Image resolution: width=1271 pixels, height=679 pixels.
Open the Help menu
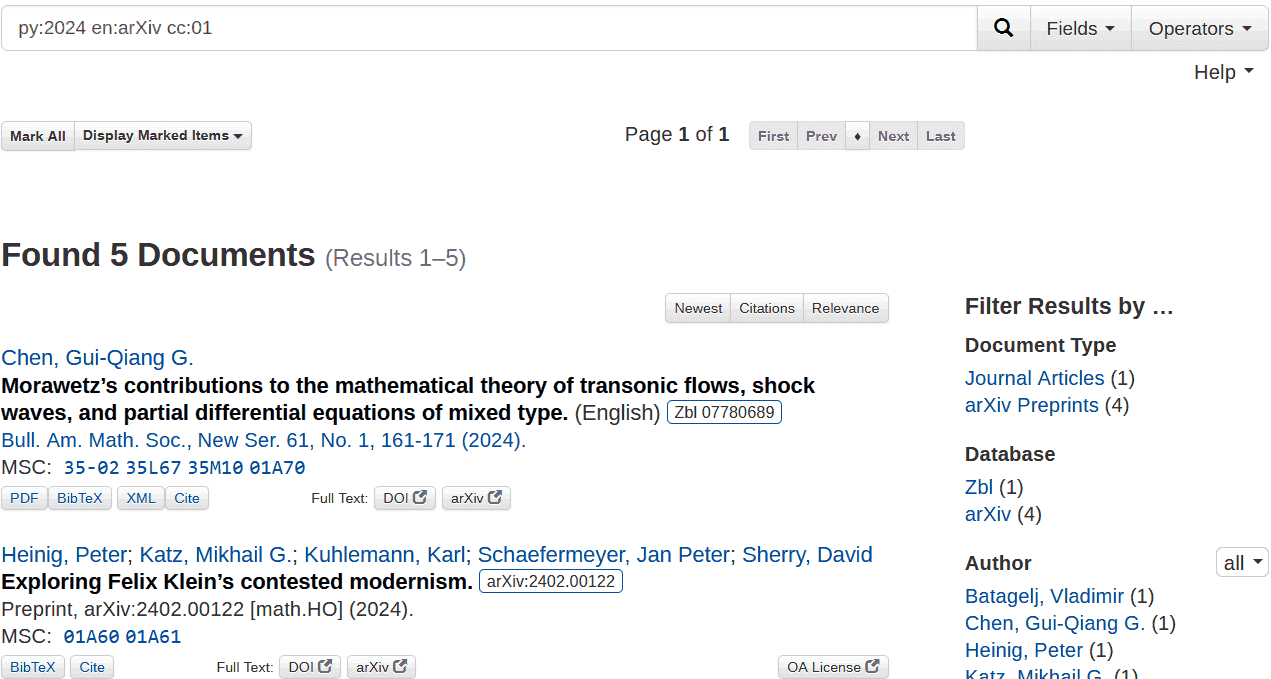(x=1223, y=72)
